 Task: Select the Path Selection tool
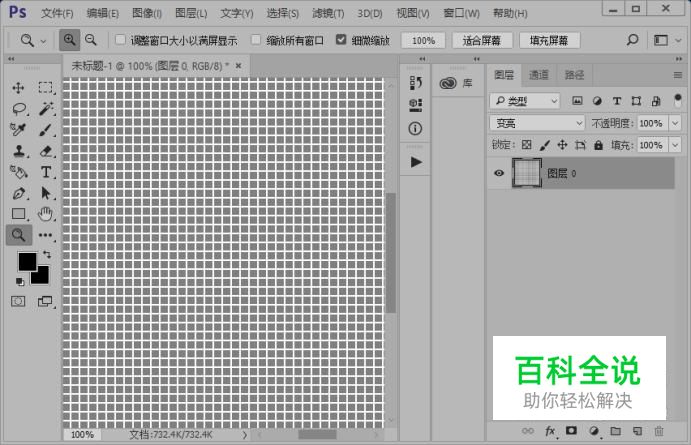click(x=46, y=193)
